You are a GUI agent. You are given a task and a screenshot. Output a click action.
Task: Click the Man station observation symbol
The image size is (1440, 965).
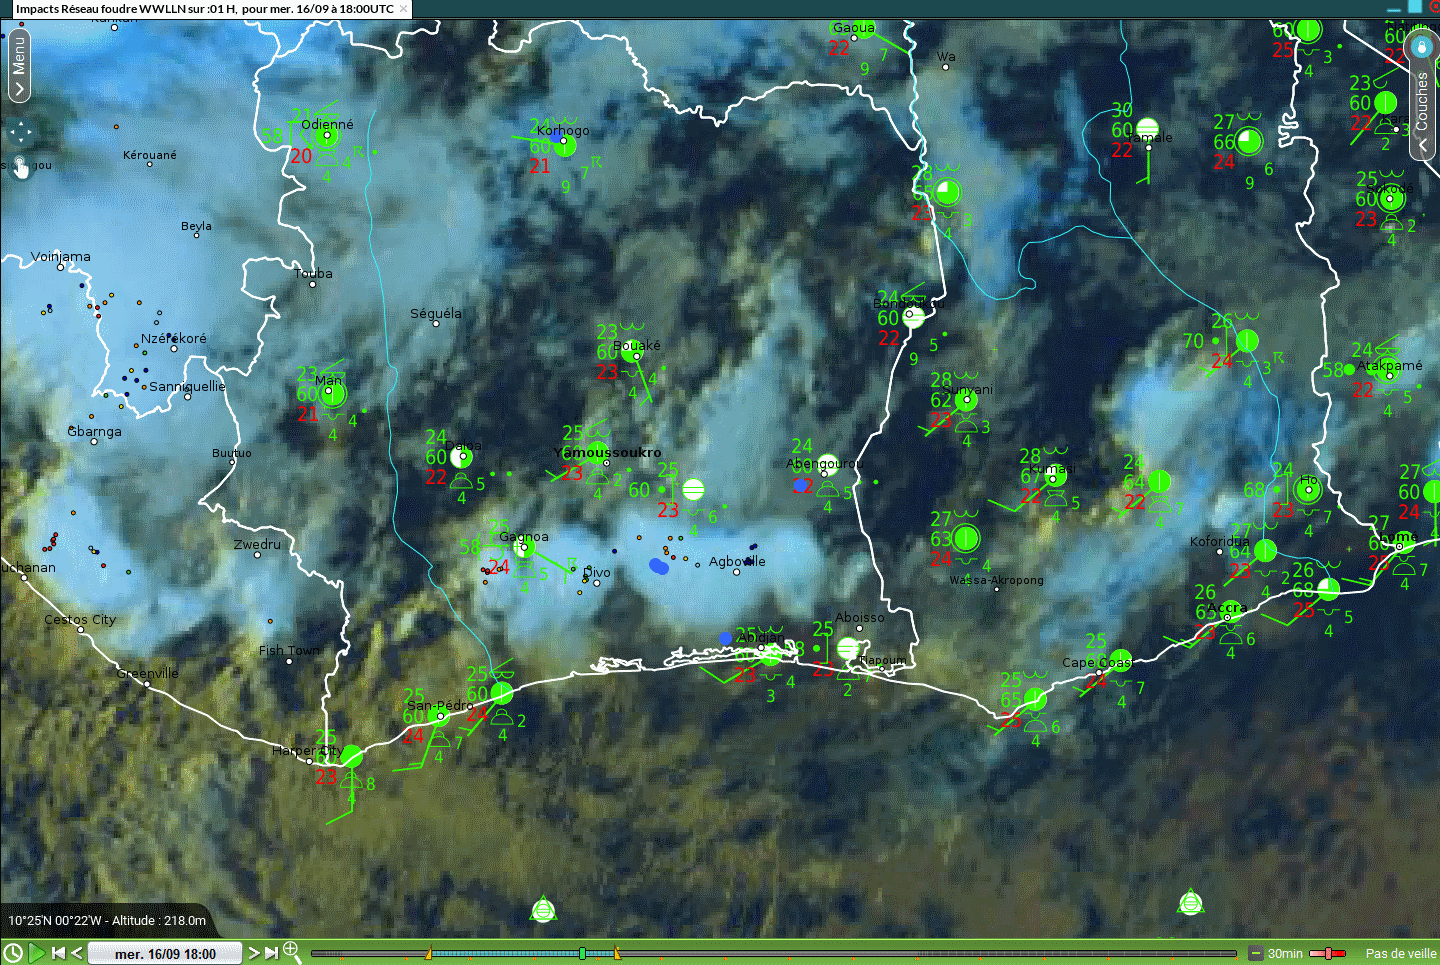coord(332,394)
